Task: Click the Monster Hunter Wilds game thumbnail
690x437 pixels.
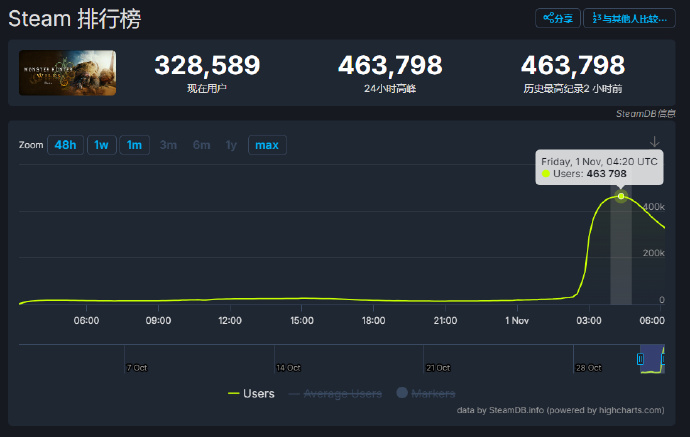Action: coord(68,73)
